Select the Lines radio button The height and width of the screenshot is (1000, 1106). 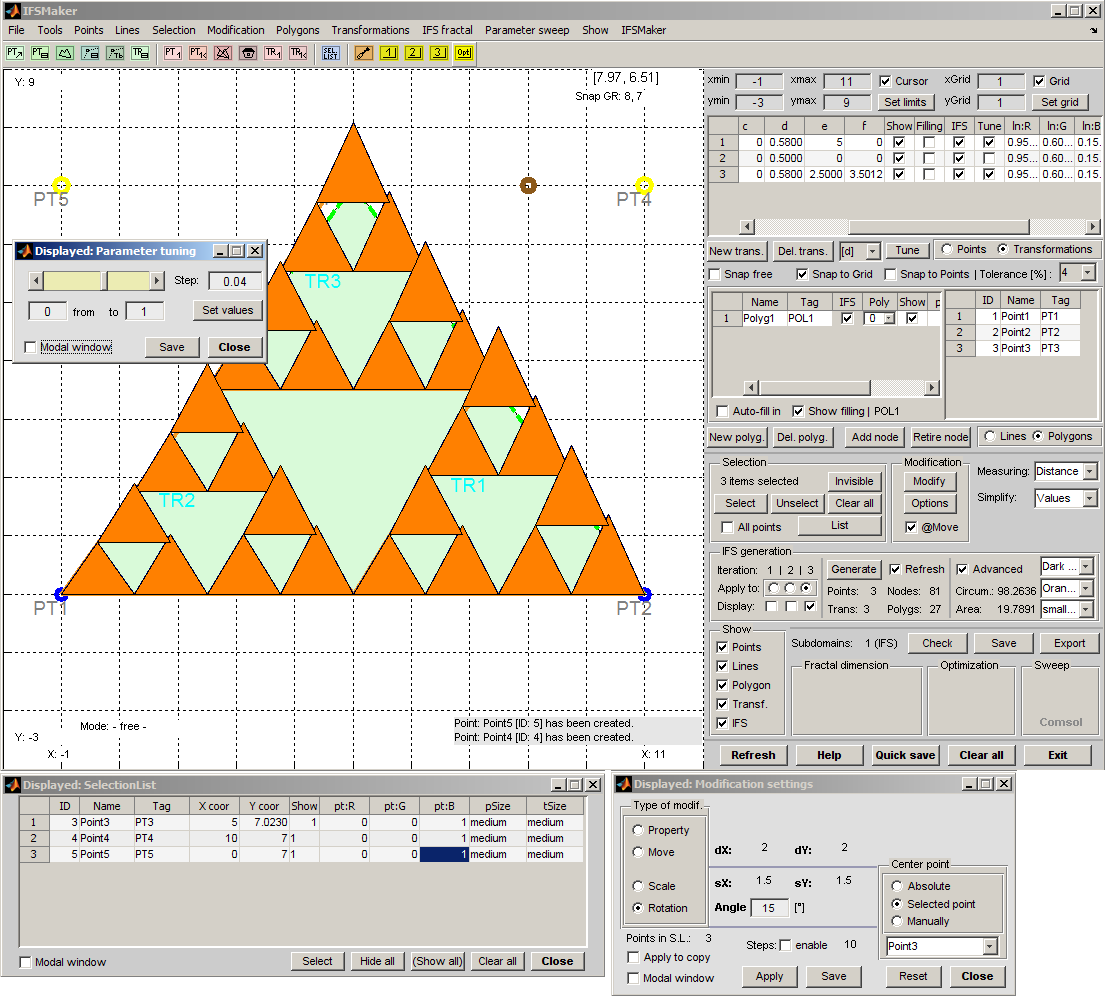coord(990,437)
